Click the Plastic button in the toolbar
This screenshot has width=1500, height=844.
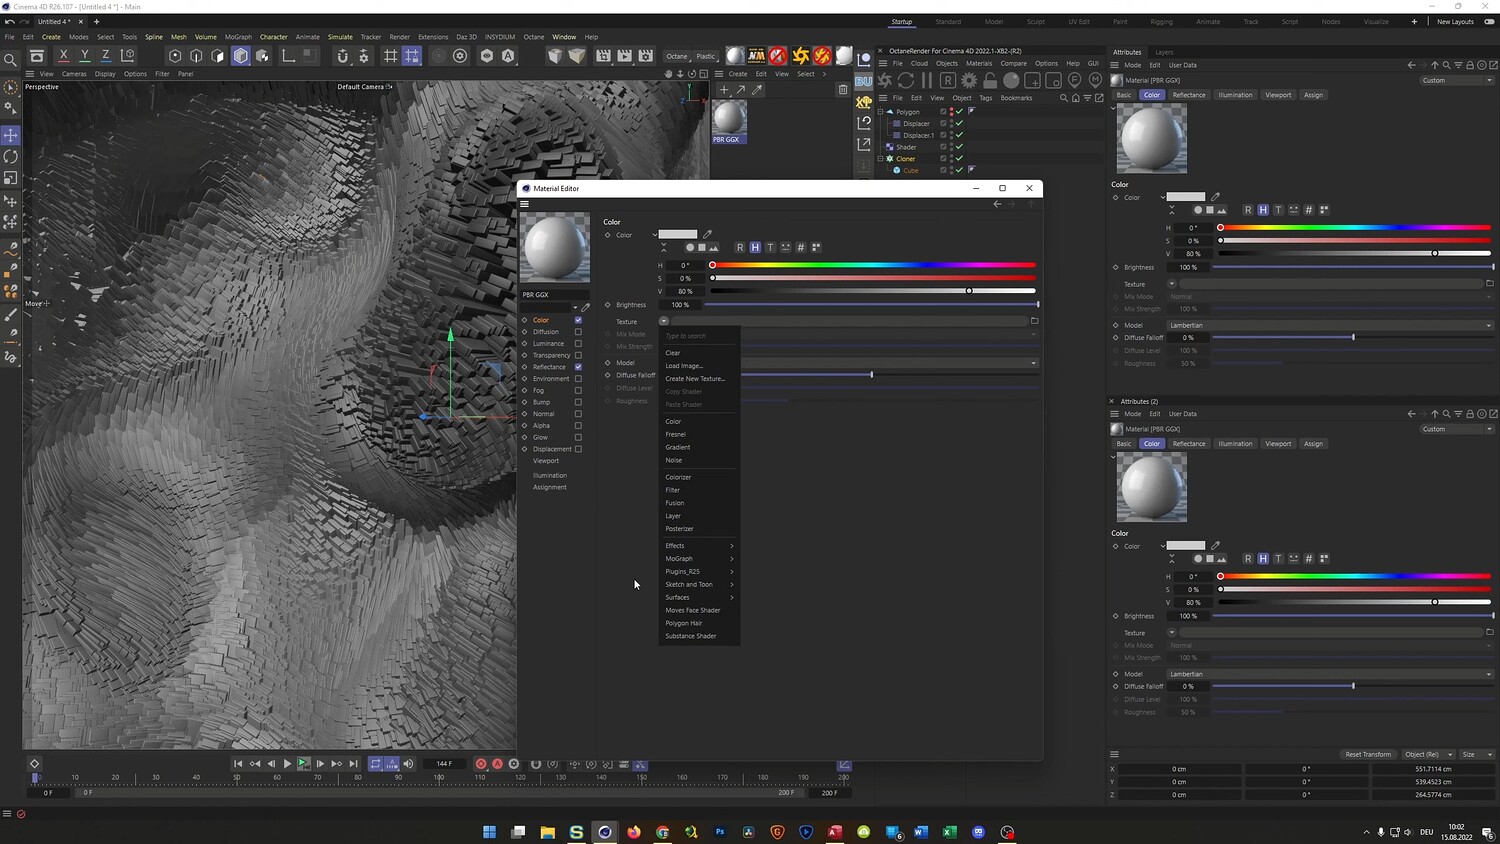pos(706,56)
